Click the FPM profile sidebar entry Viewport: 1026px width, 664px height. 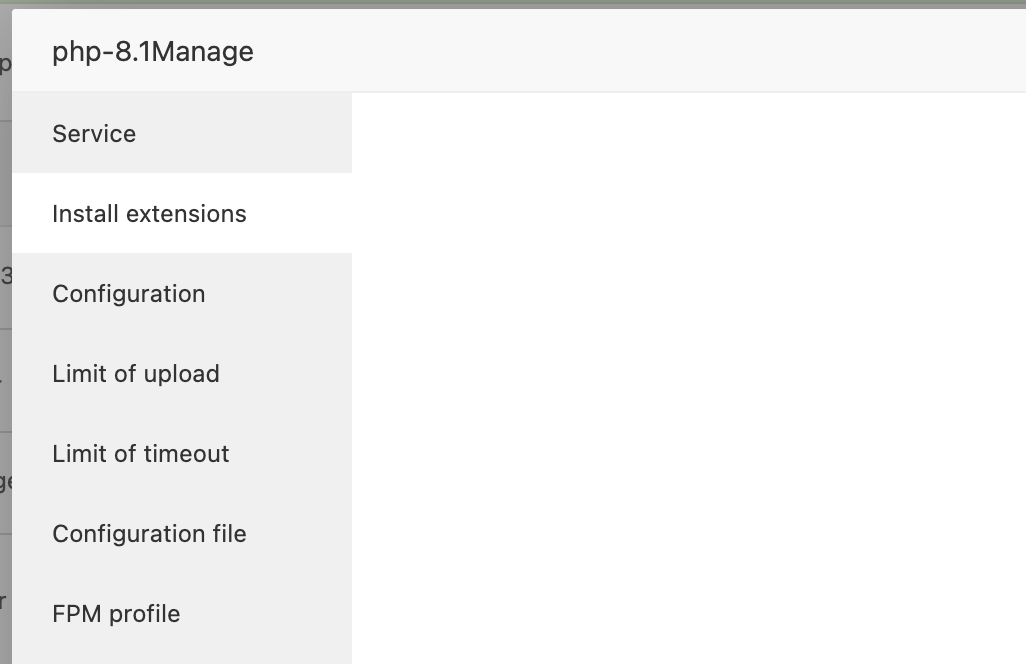point(116,614)
